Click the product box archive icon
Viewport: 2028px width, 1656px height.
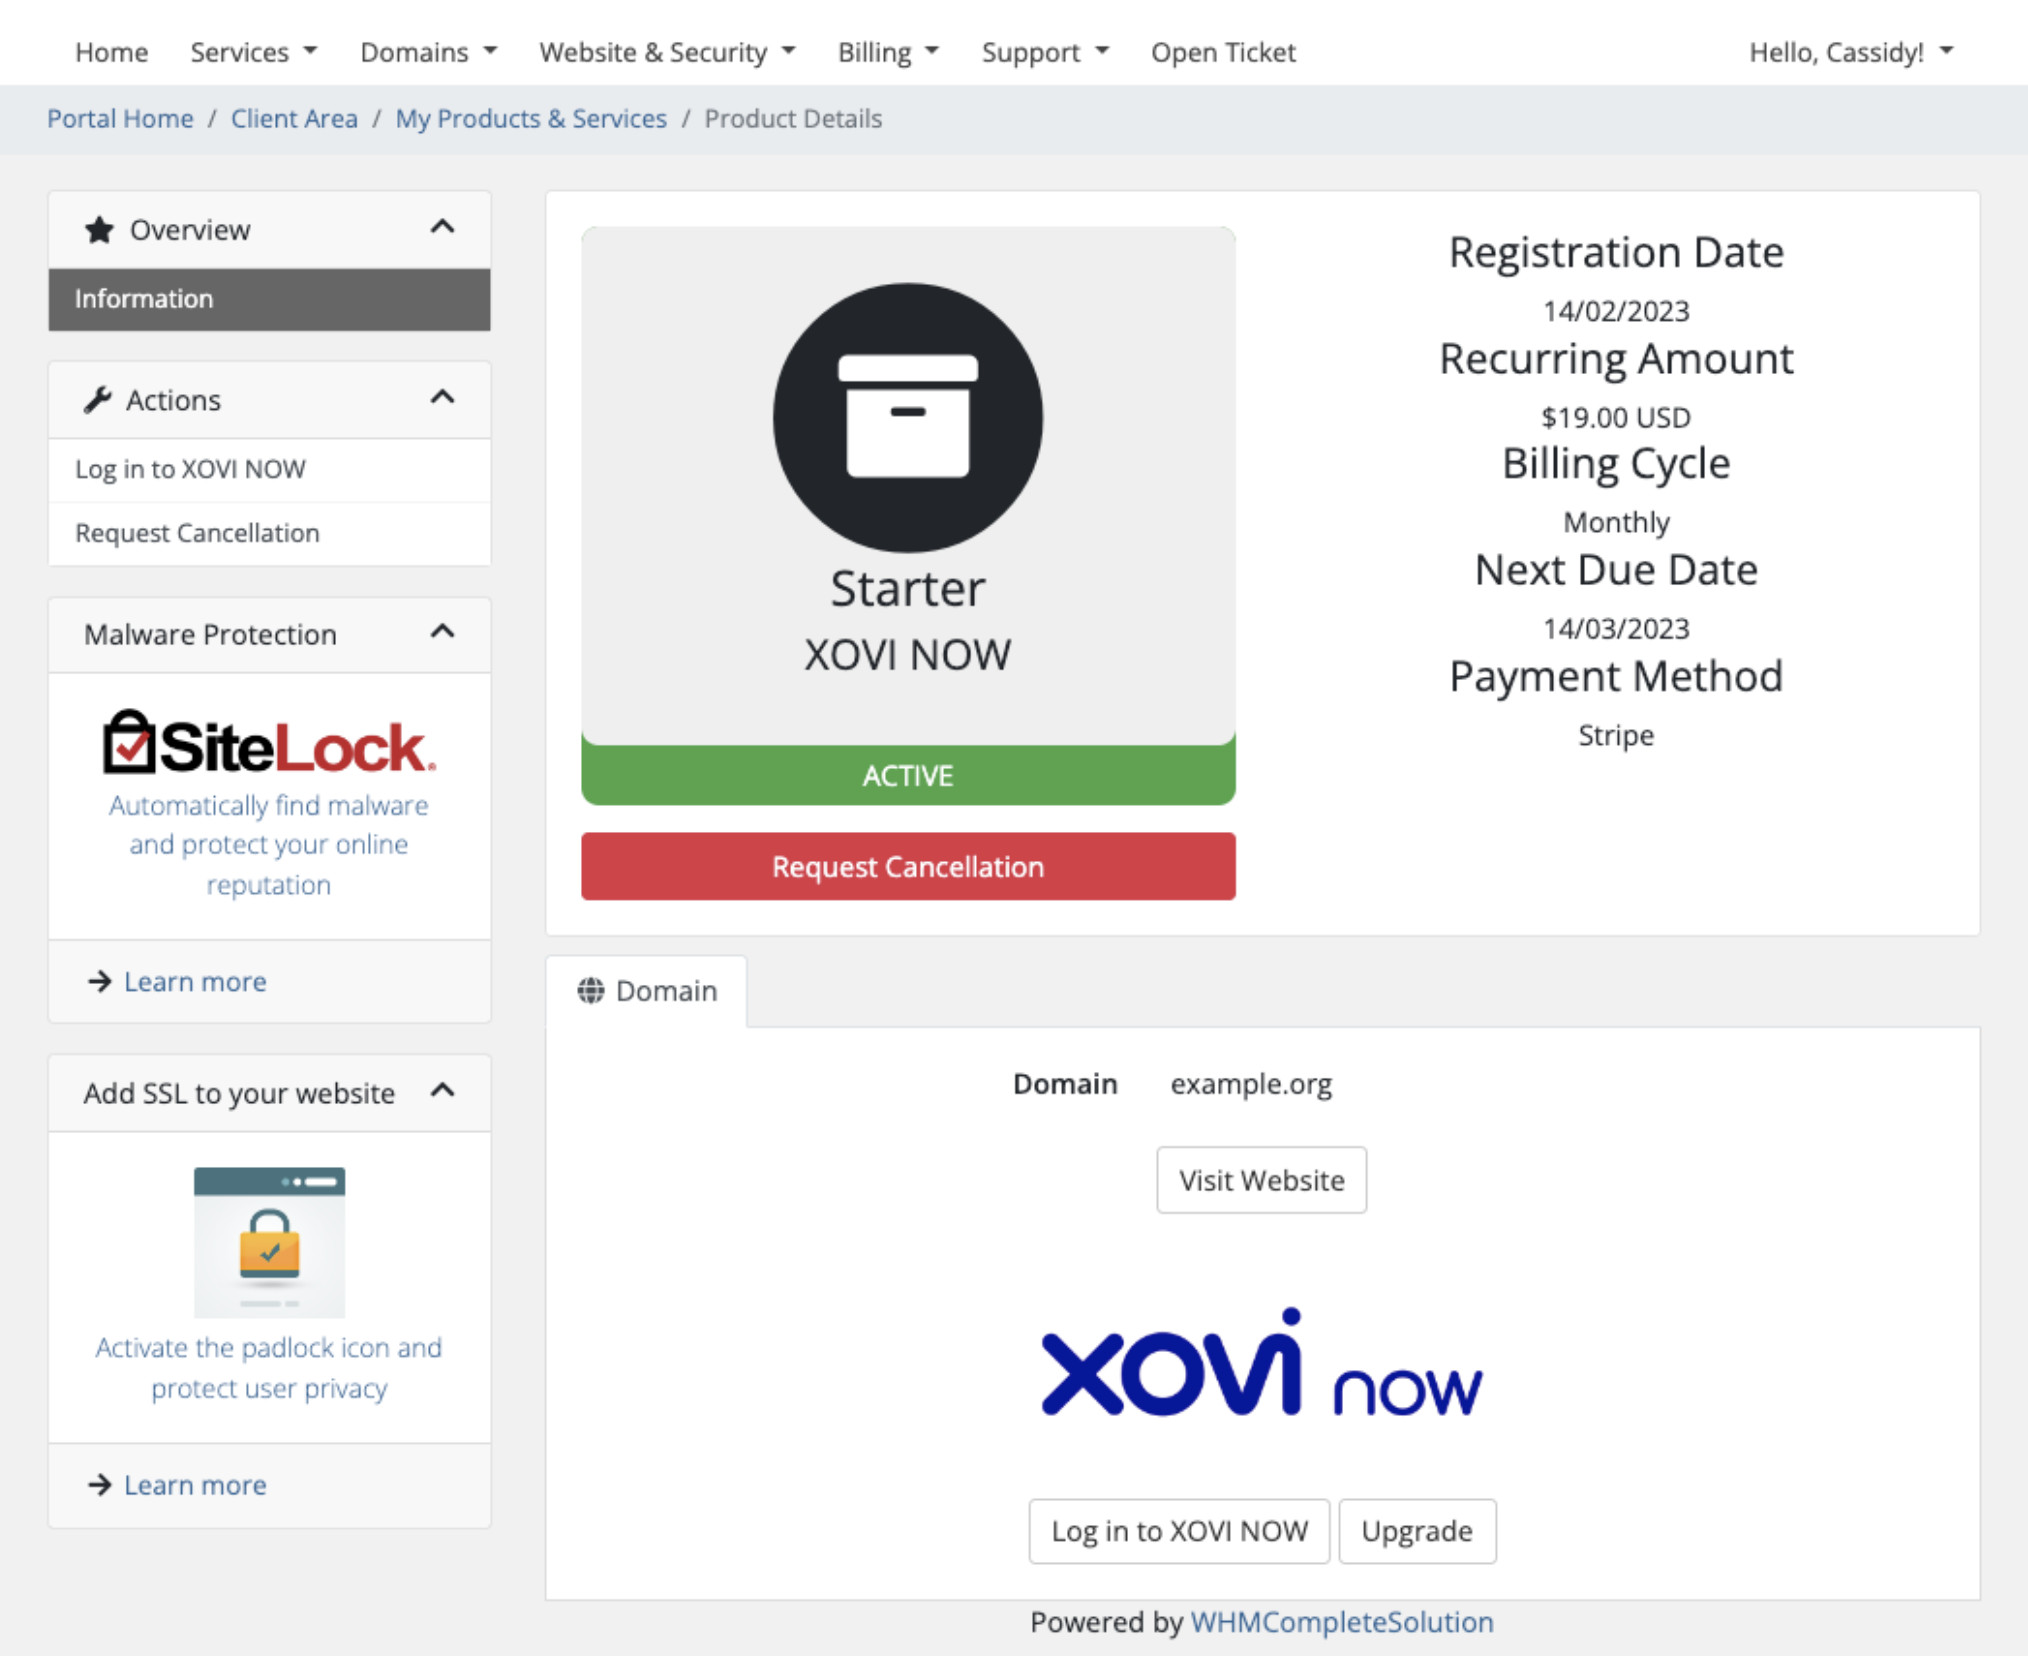tap(908, 417)
